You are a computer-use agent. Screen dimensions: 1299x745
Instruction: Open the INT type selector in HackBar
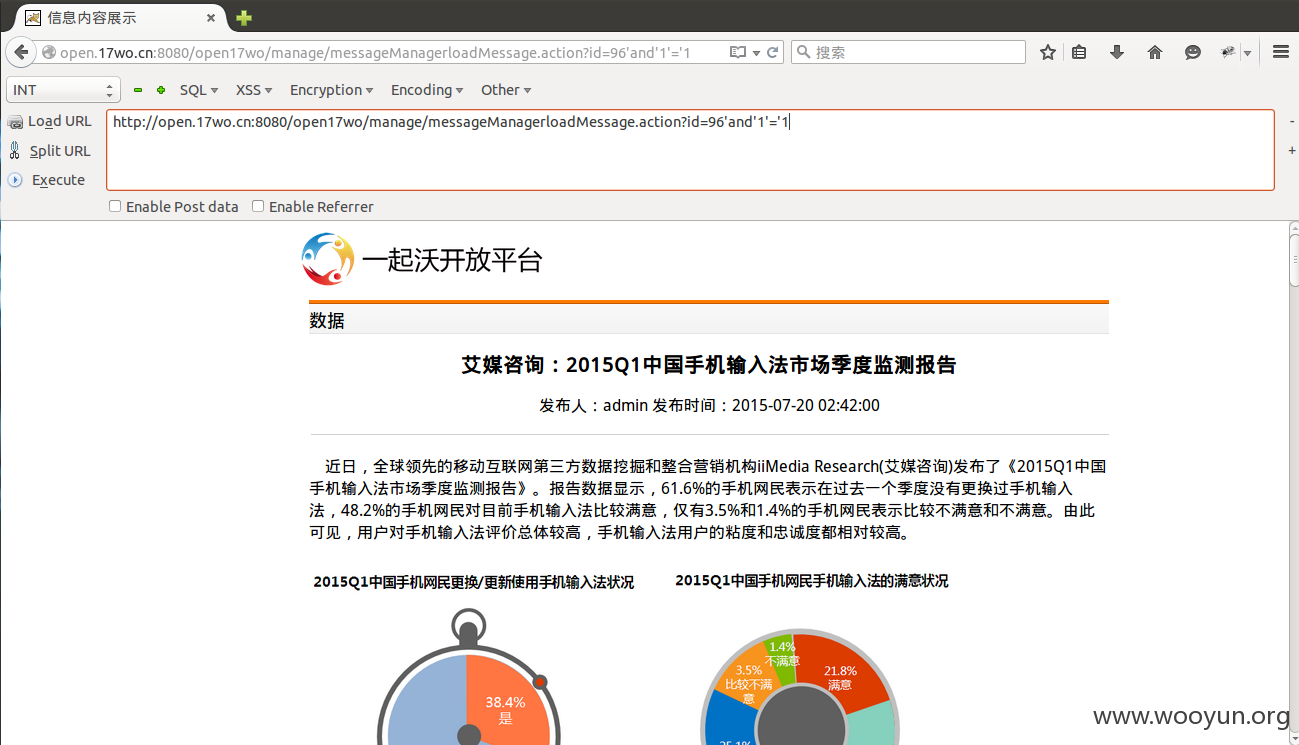63,90
